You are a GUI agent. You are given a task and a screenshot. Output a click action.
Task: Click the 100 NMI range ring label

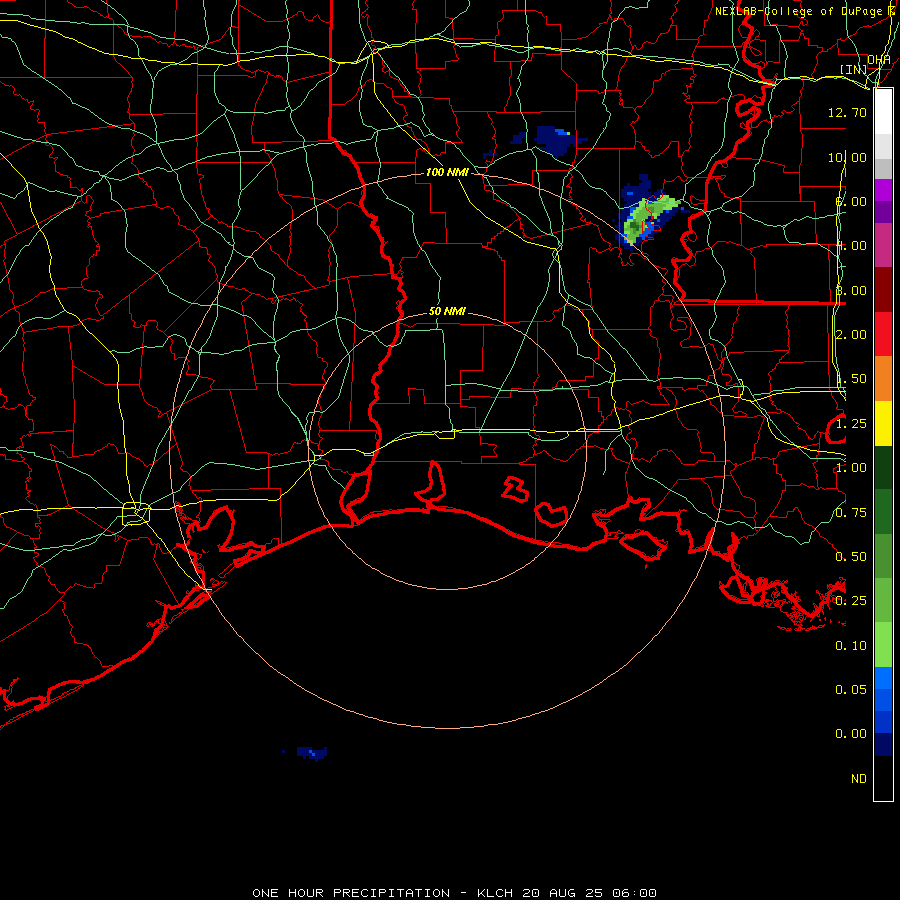click(x=447, y=172)
